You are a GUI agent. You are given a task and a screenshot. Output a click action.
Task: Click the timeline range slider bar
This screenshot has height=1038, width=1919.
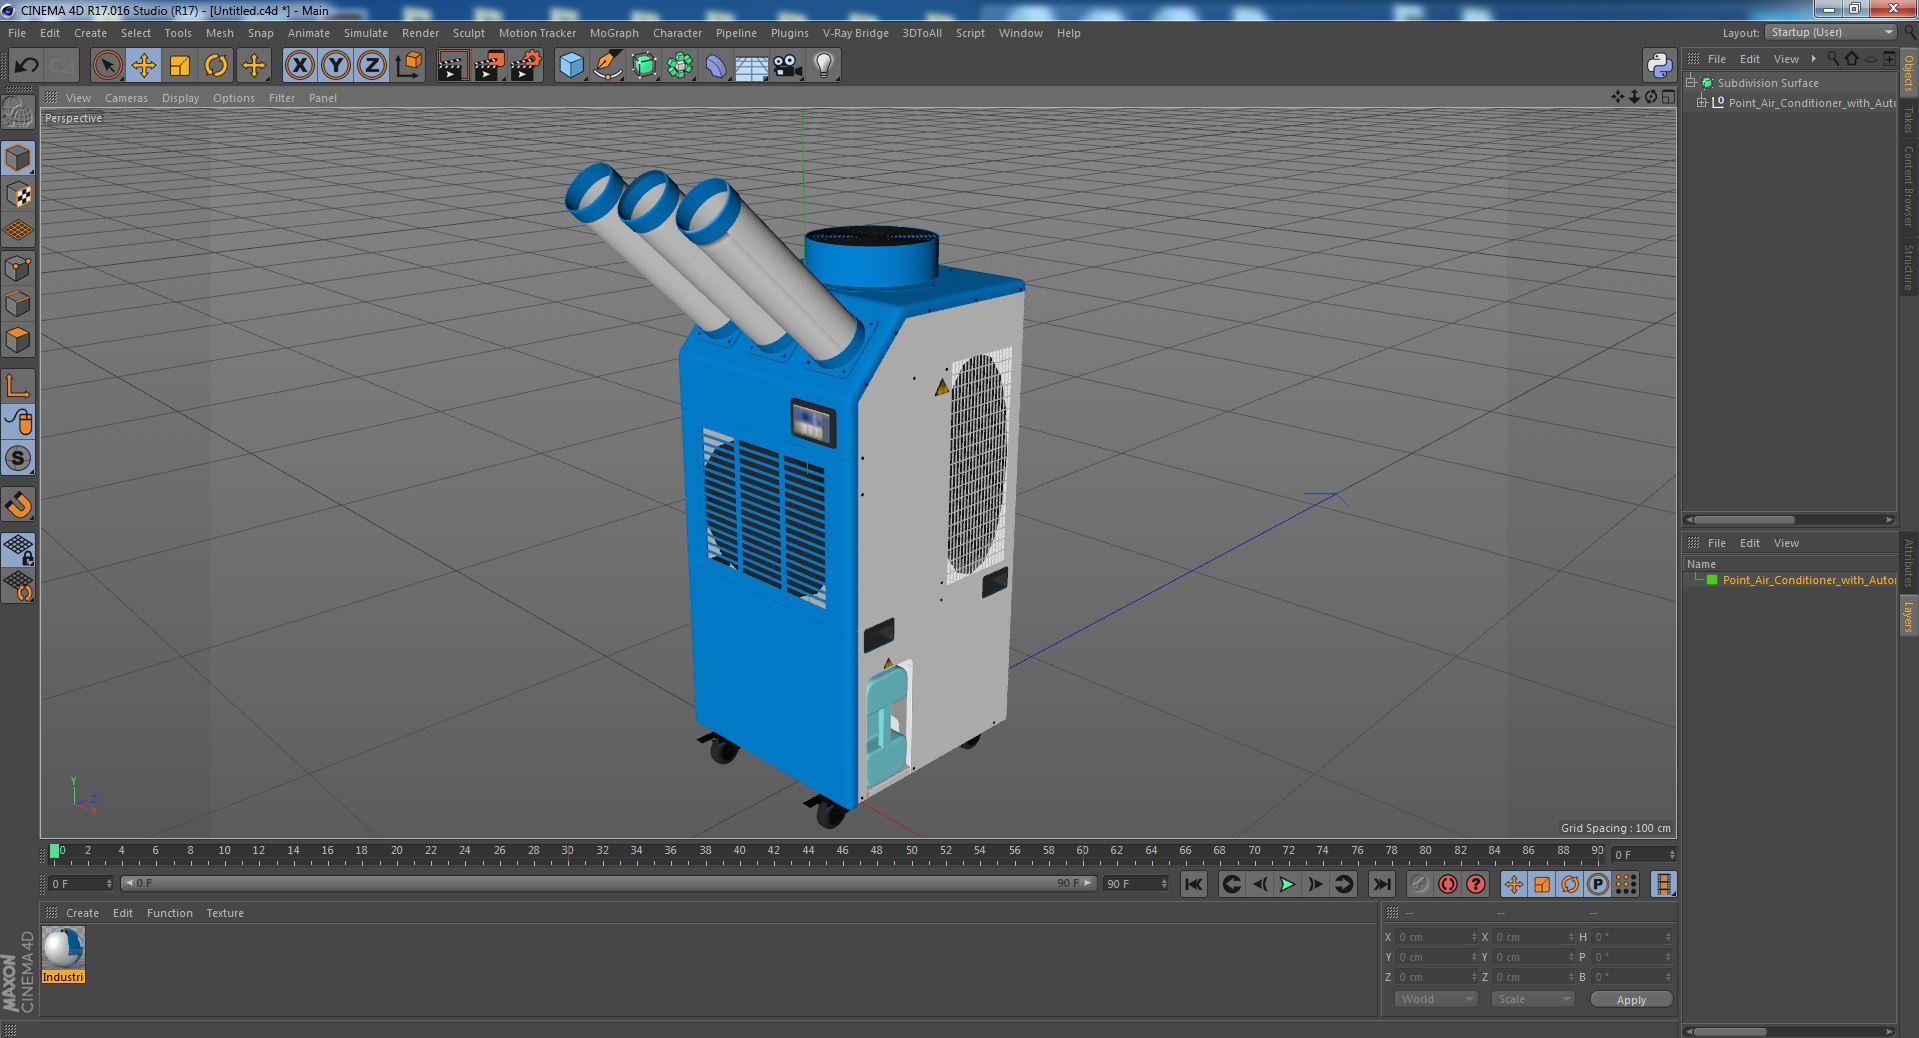pos(608,884)
